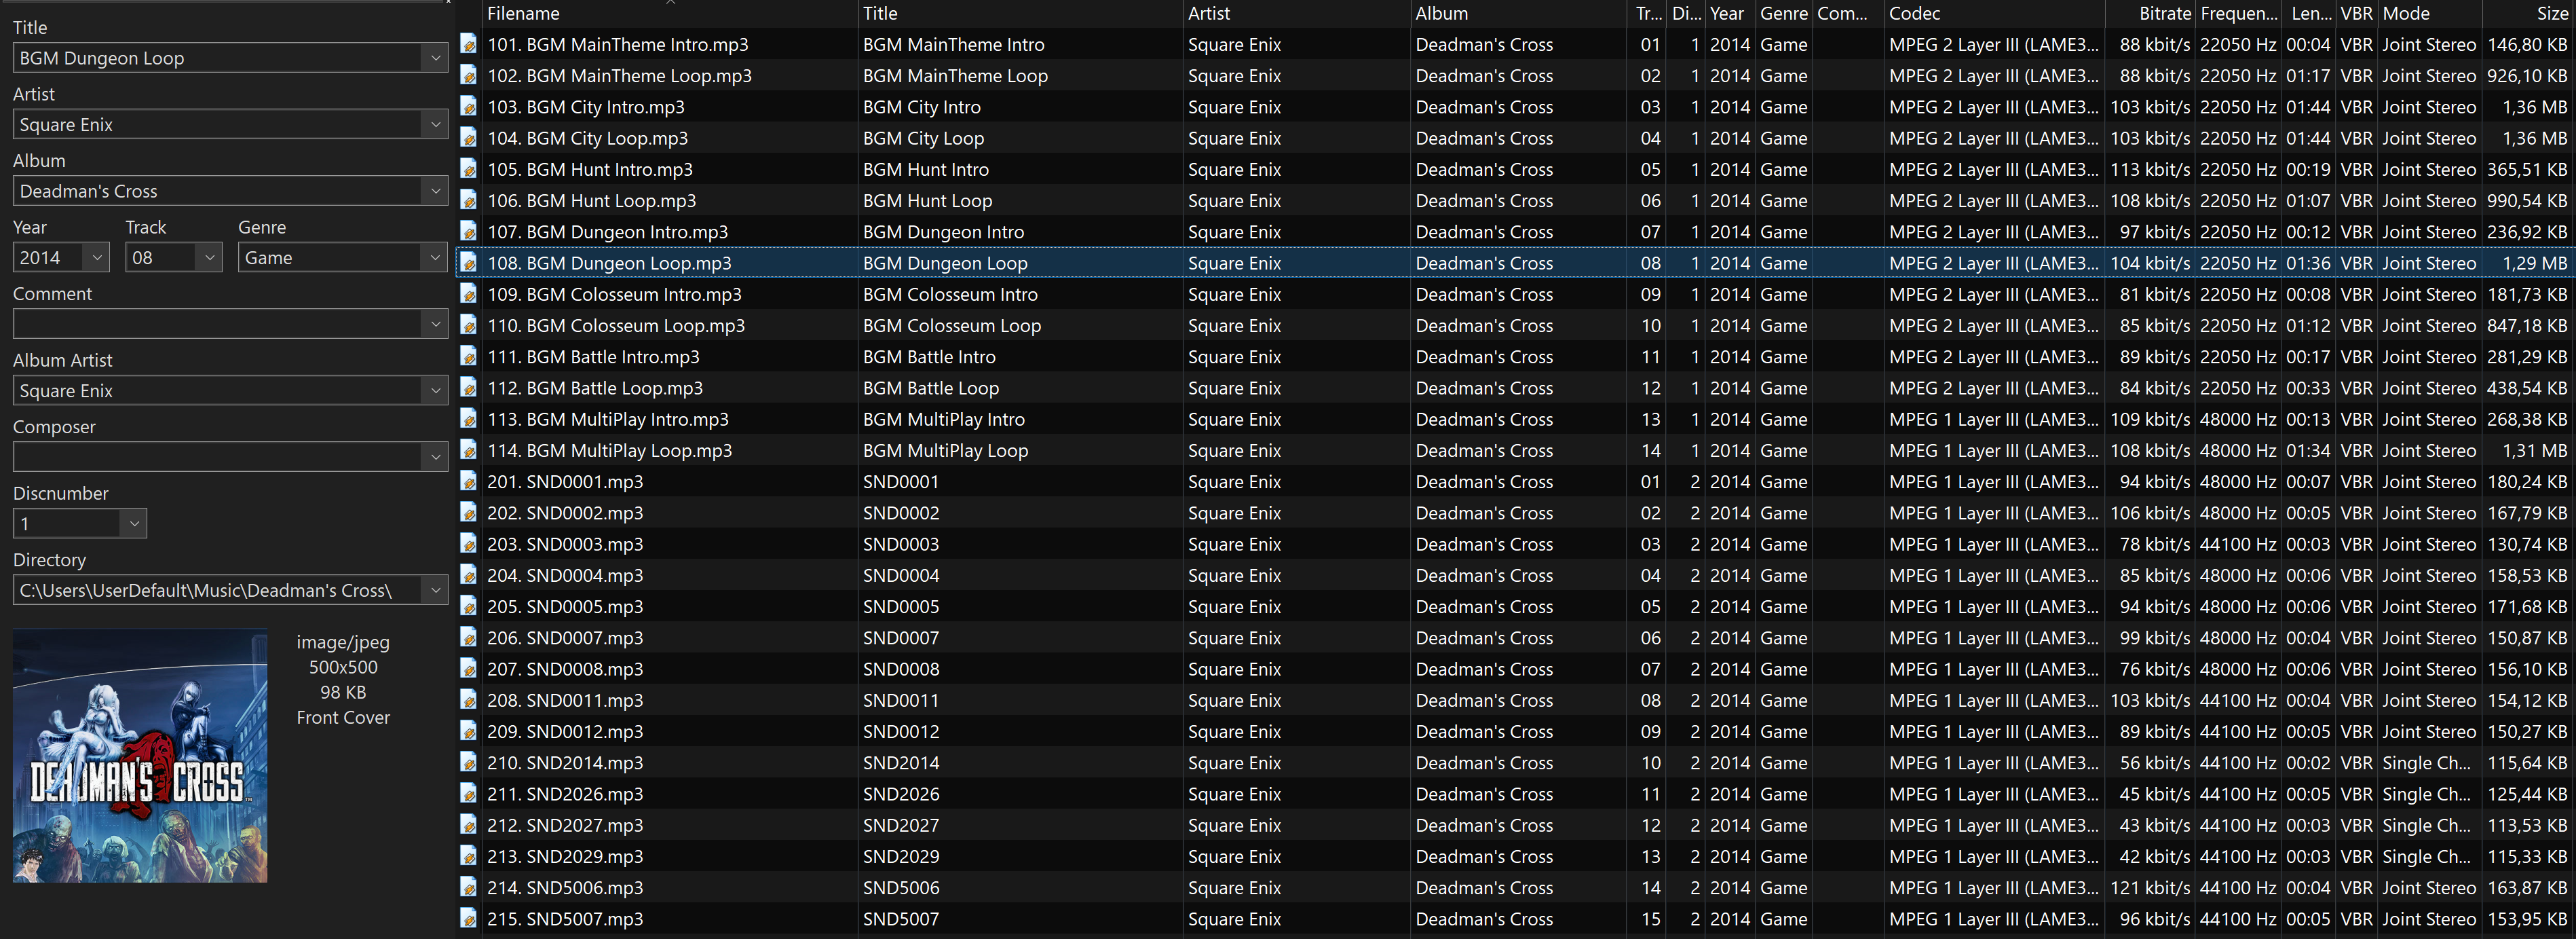Open the Year dropdown showing 2014
2576x939 pixels.
(x=97, y=258)
